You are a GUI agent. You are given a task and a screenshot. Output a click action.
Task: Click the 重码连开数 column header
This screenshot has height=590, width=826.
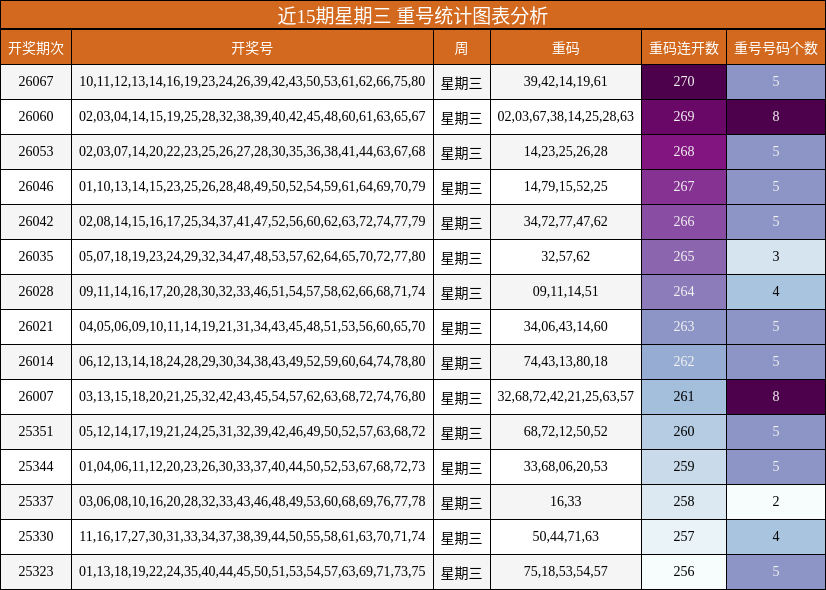(682, 45)
